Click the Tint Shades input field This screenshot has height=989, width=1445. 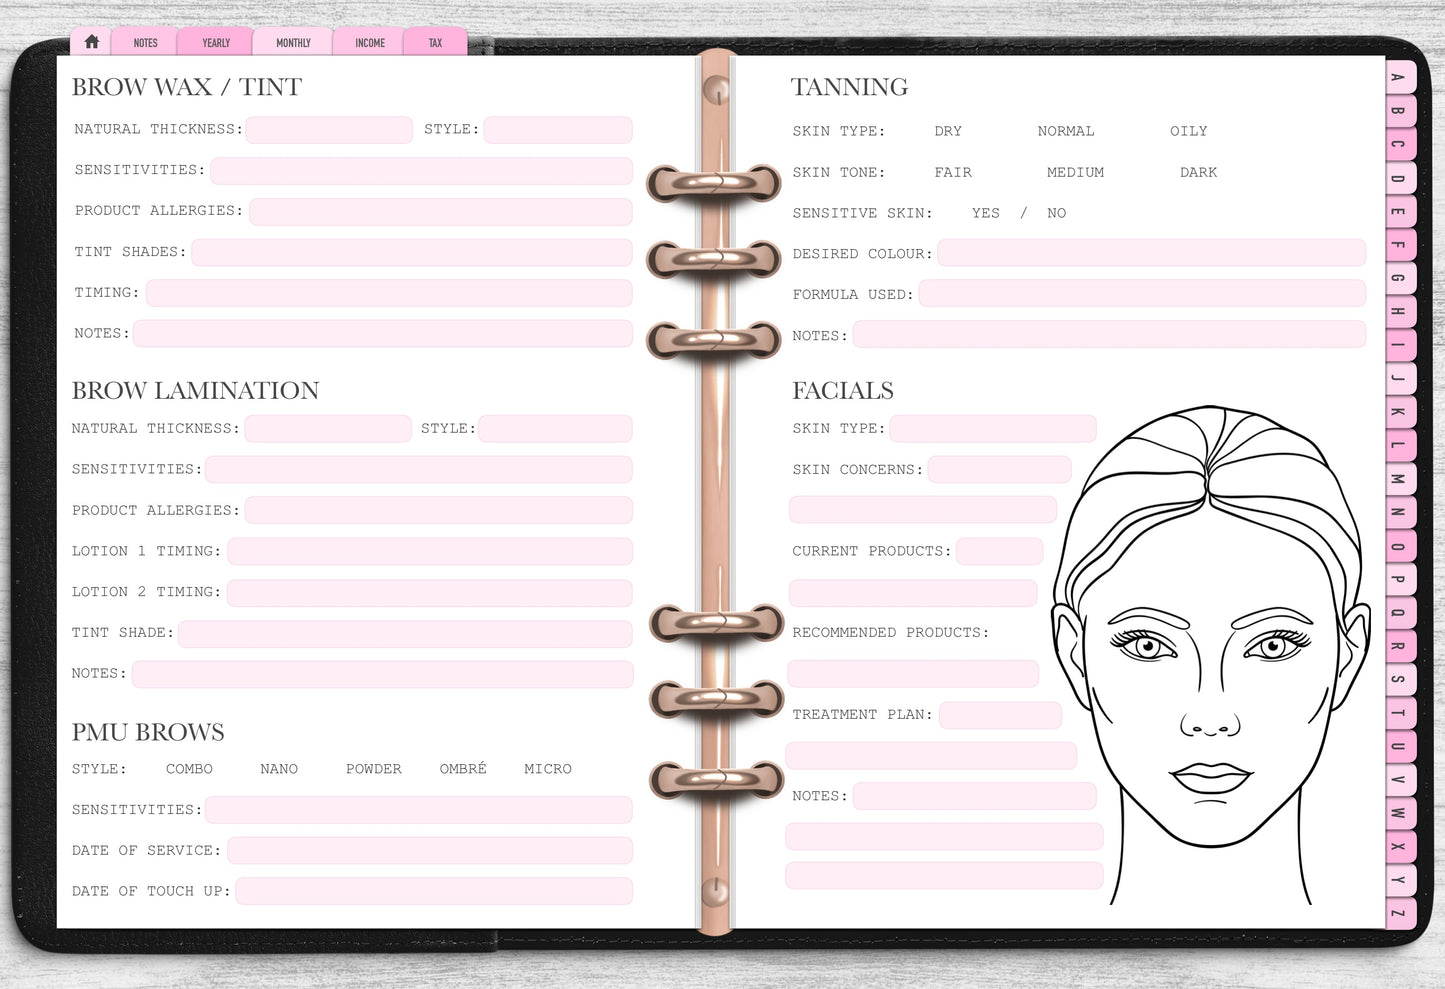(x=411, y=252)
